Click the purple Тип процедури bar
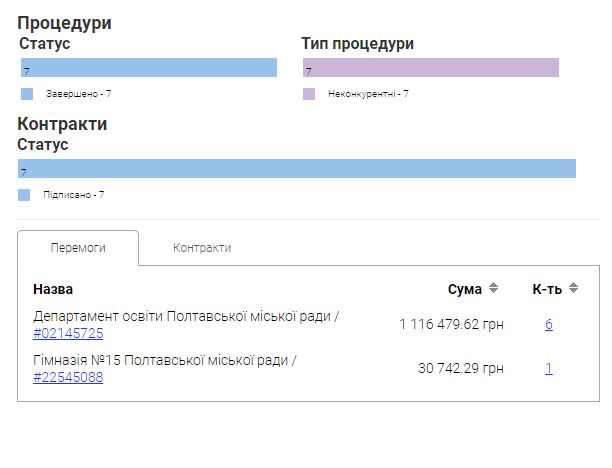Screen dimensions: 612x468 tap(430, 68)
